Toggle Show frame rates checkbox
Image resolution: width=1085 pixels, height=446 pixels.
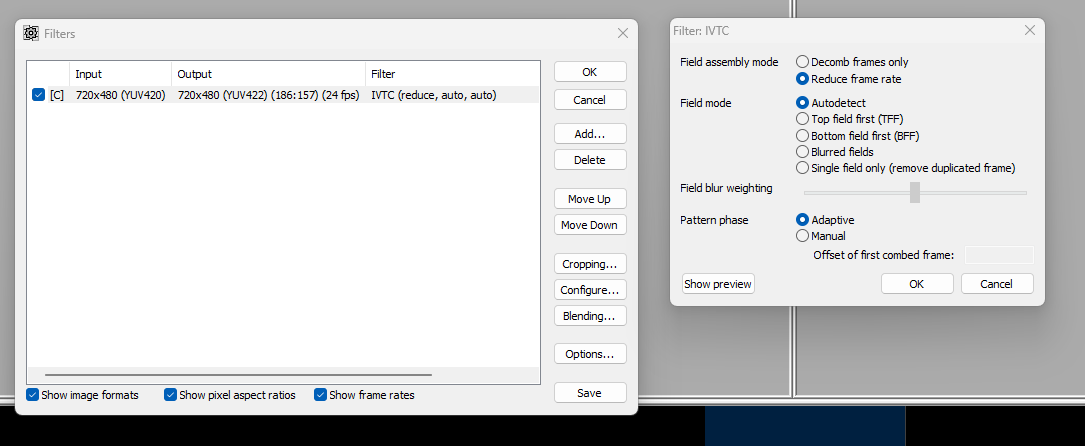click(x=320, y=395)
